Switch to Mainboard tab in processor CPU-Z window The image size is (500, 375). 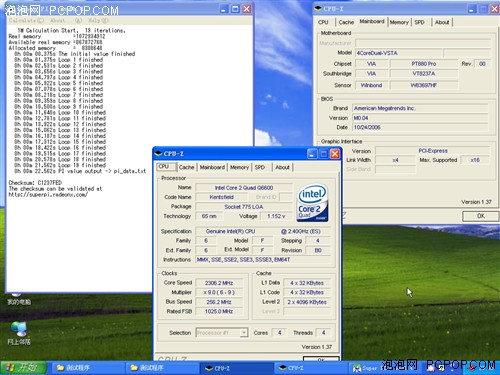[x=212, y=167]
